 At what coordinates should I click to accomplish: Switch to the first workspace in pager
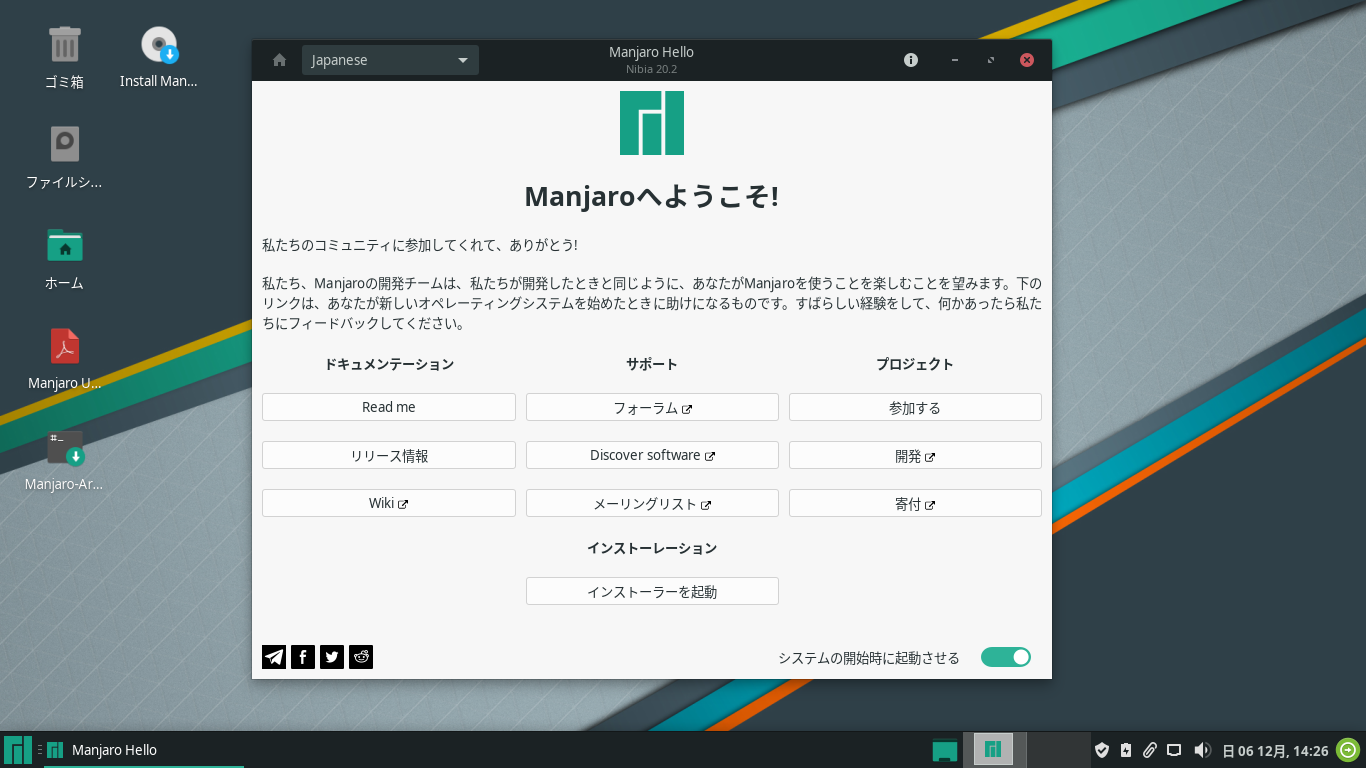(x=993, y=749)
